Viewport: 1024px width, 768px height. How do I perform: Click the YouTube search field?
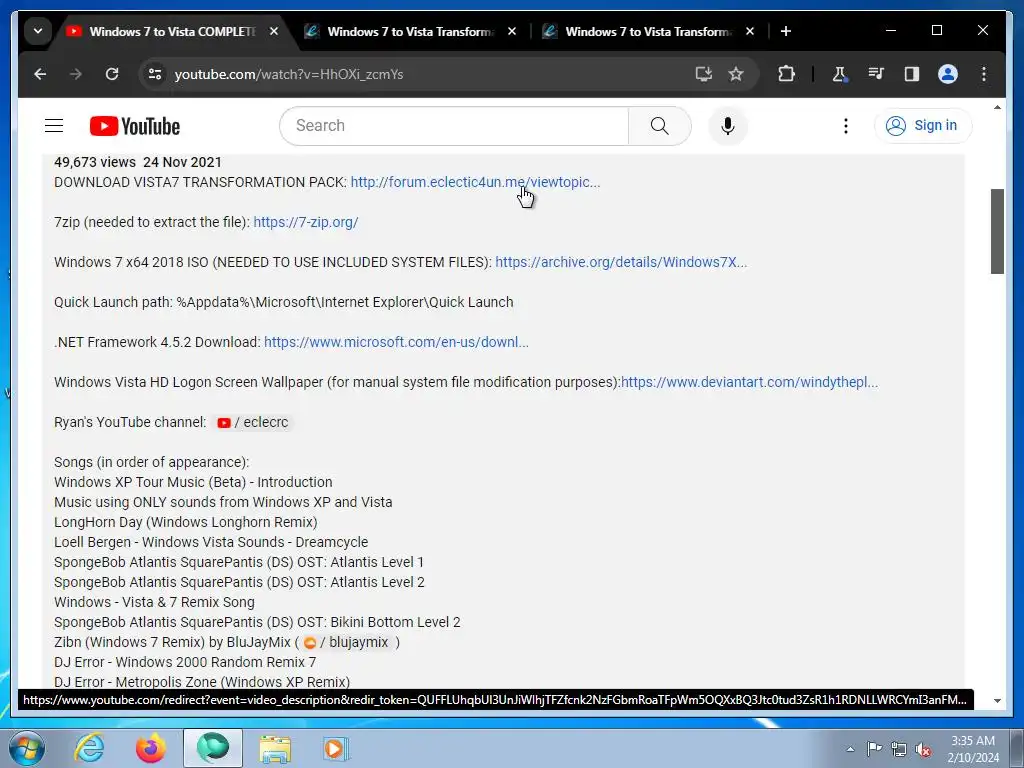(454, 125)
